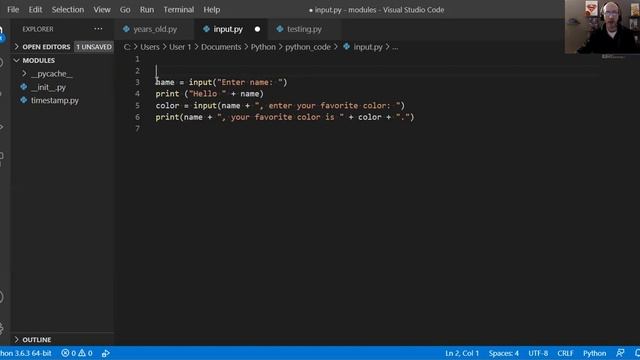Select language mode Python in status bar
This screenshot has height=360, width=640.
(594, 353)
